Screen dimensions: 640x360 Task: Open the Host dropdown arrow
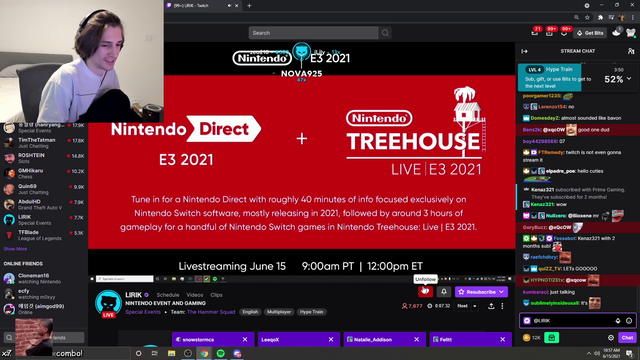(475, 306)
